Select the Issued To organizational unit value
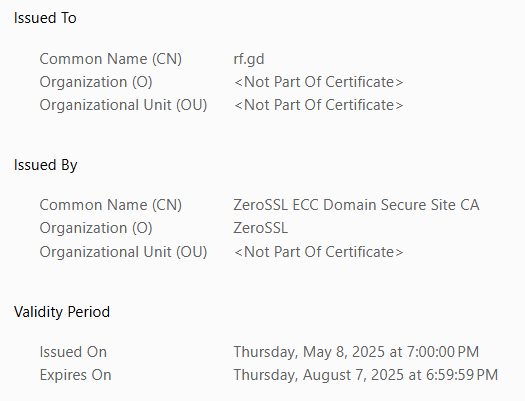Screen dimensions: 525x401 [x=318, y=105]
